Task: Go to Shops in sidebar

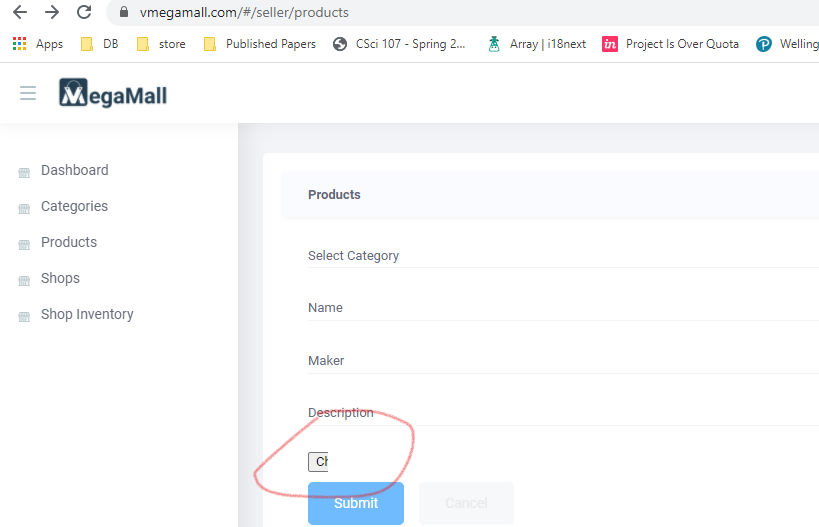Action: pyautogui.click(x=60, y=278)
